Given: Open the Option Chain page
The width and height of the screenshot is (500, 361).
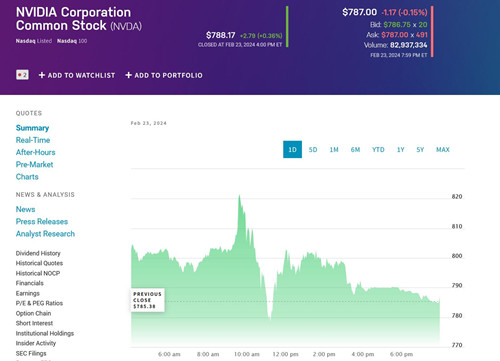Looking at the screenshot, I should point(33,313).
